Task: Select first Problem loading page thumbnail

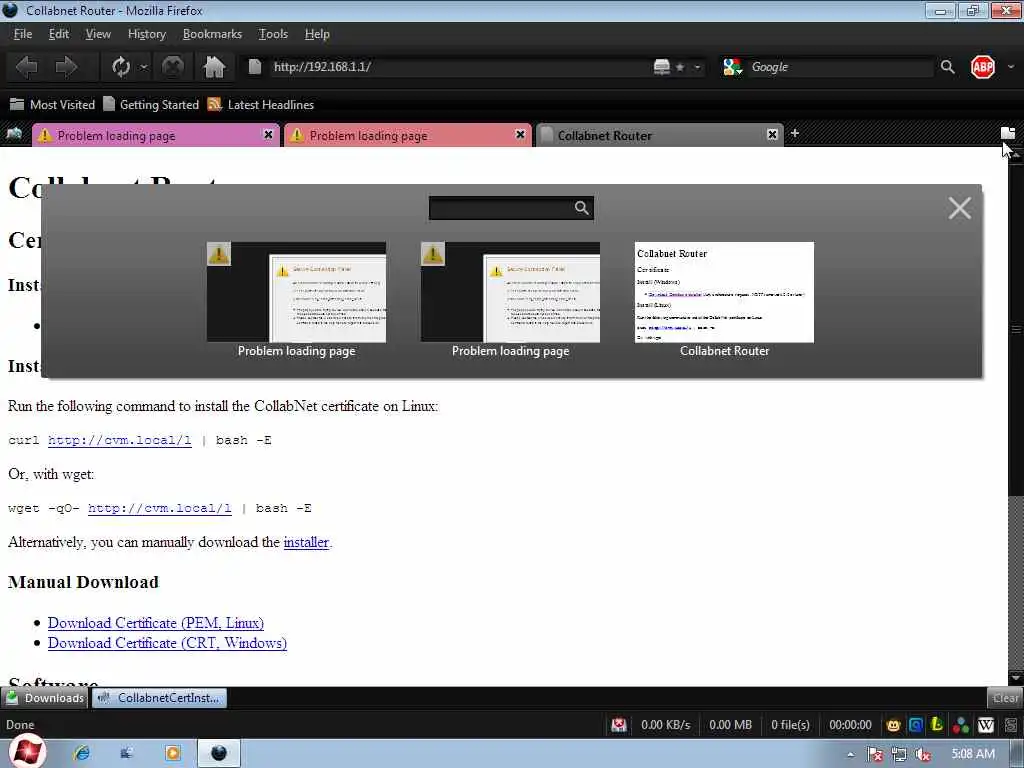Action: click(x=296, y=292)
